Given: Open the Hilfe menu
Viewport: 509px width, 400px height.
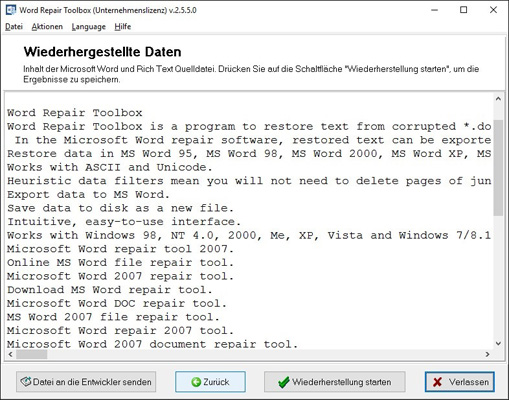Looking at the screenshot, I should point(122,27).
